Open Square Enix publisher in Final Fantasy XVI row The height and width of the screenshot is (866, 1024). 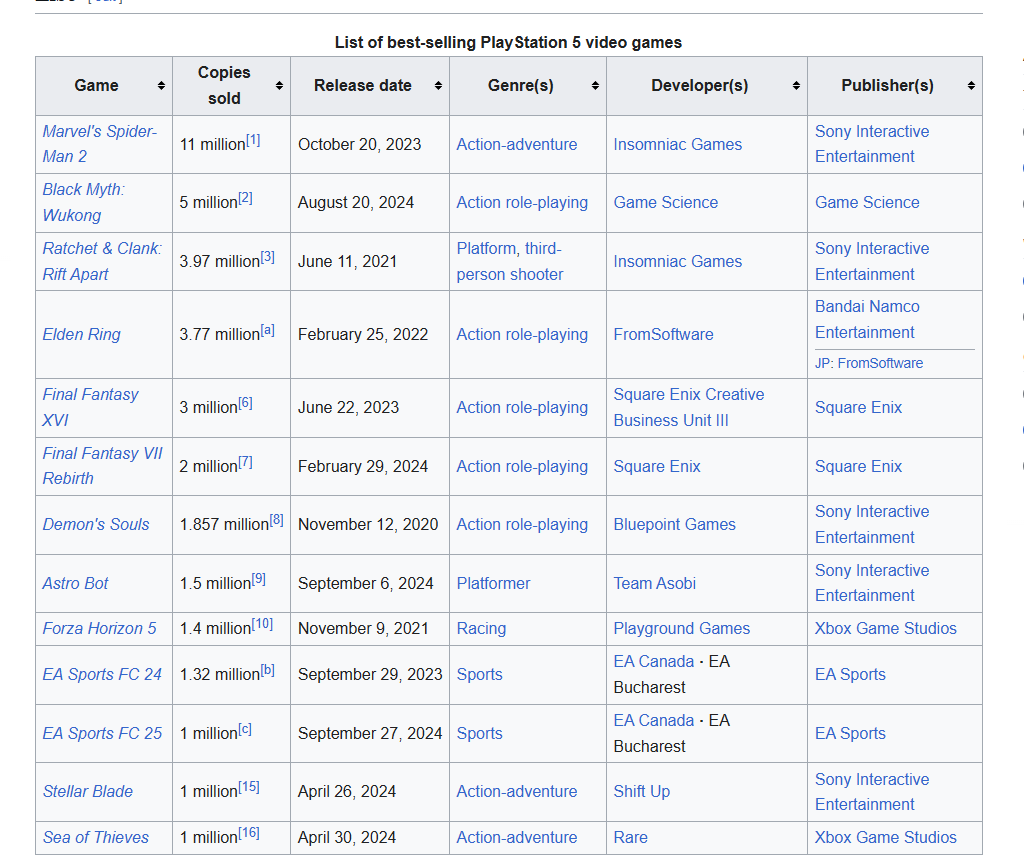(858, 408)
